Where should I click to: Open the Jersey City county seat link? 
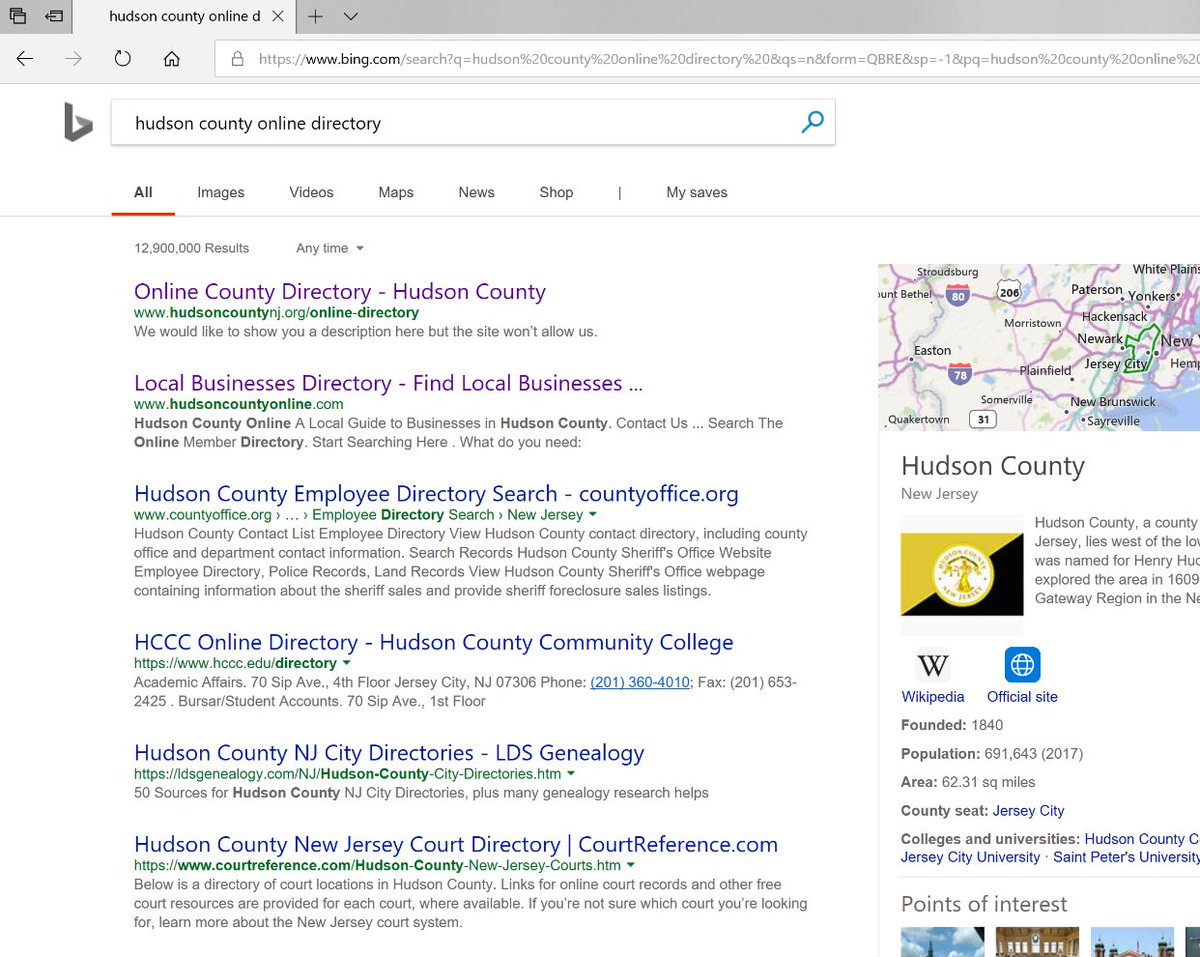click(x=1029, y=811)
